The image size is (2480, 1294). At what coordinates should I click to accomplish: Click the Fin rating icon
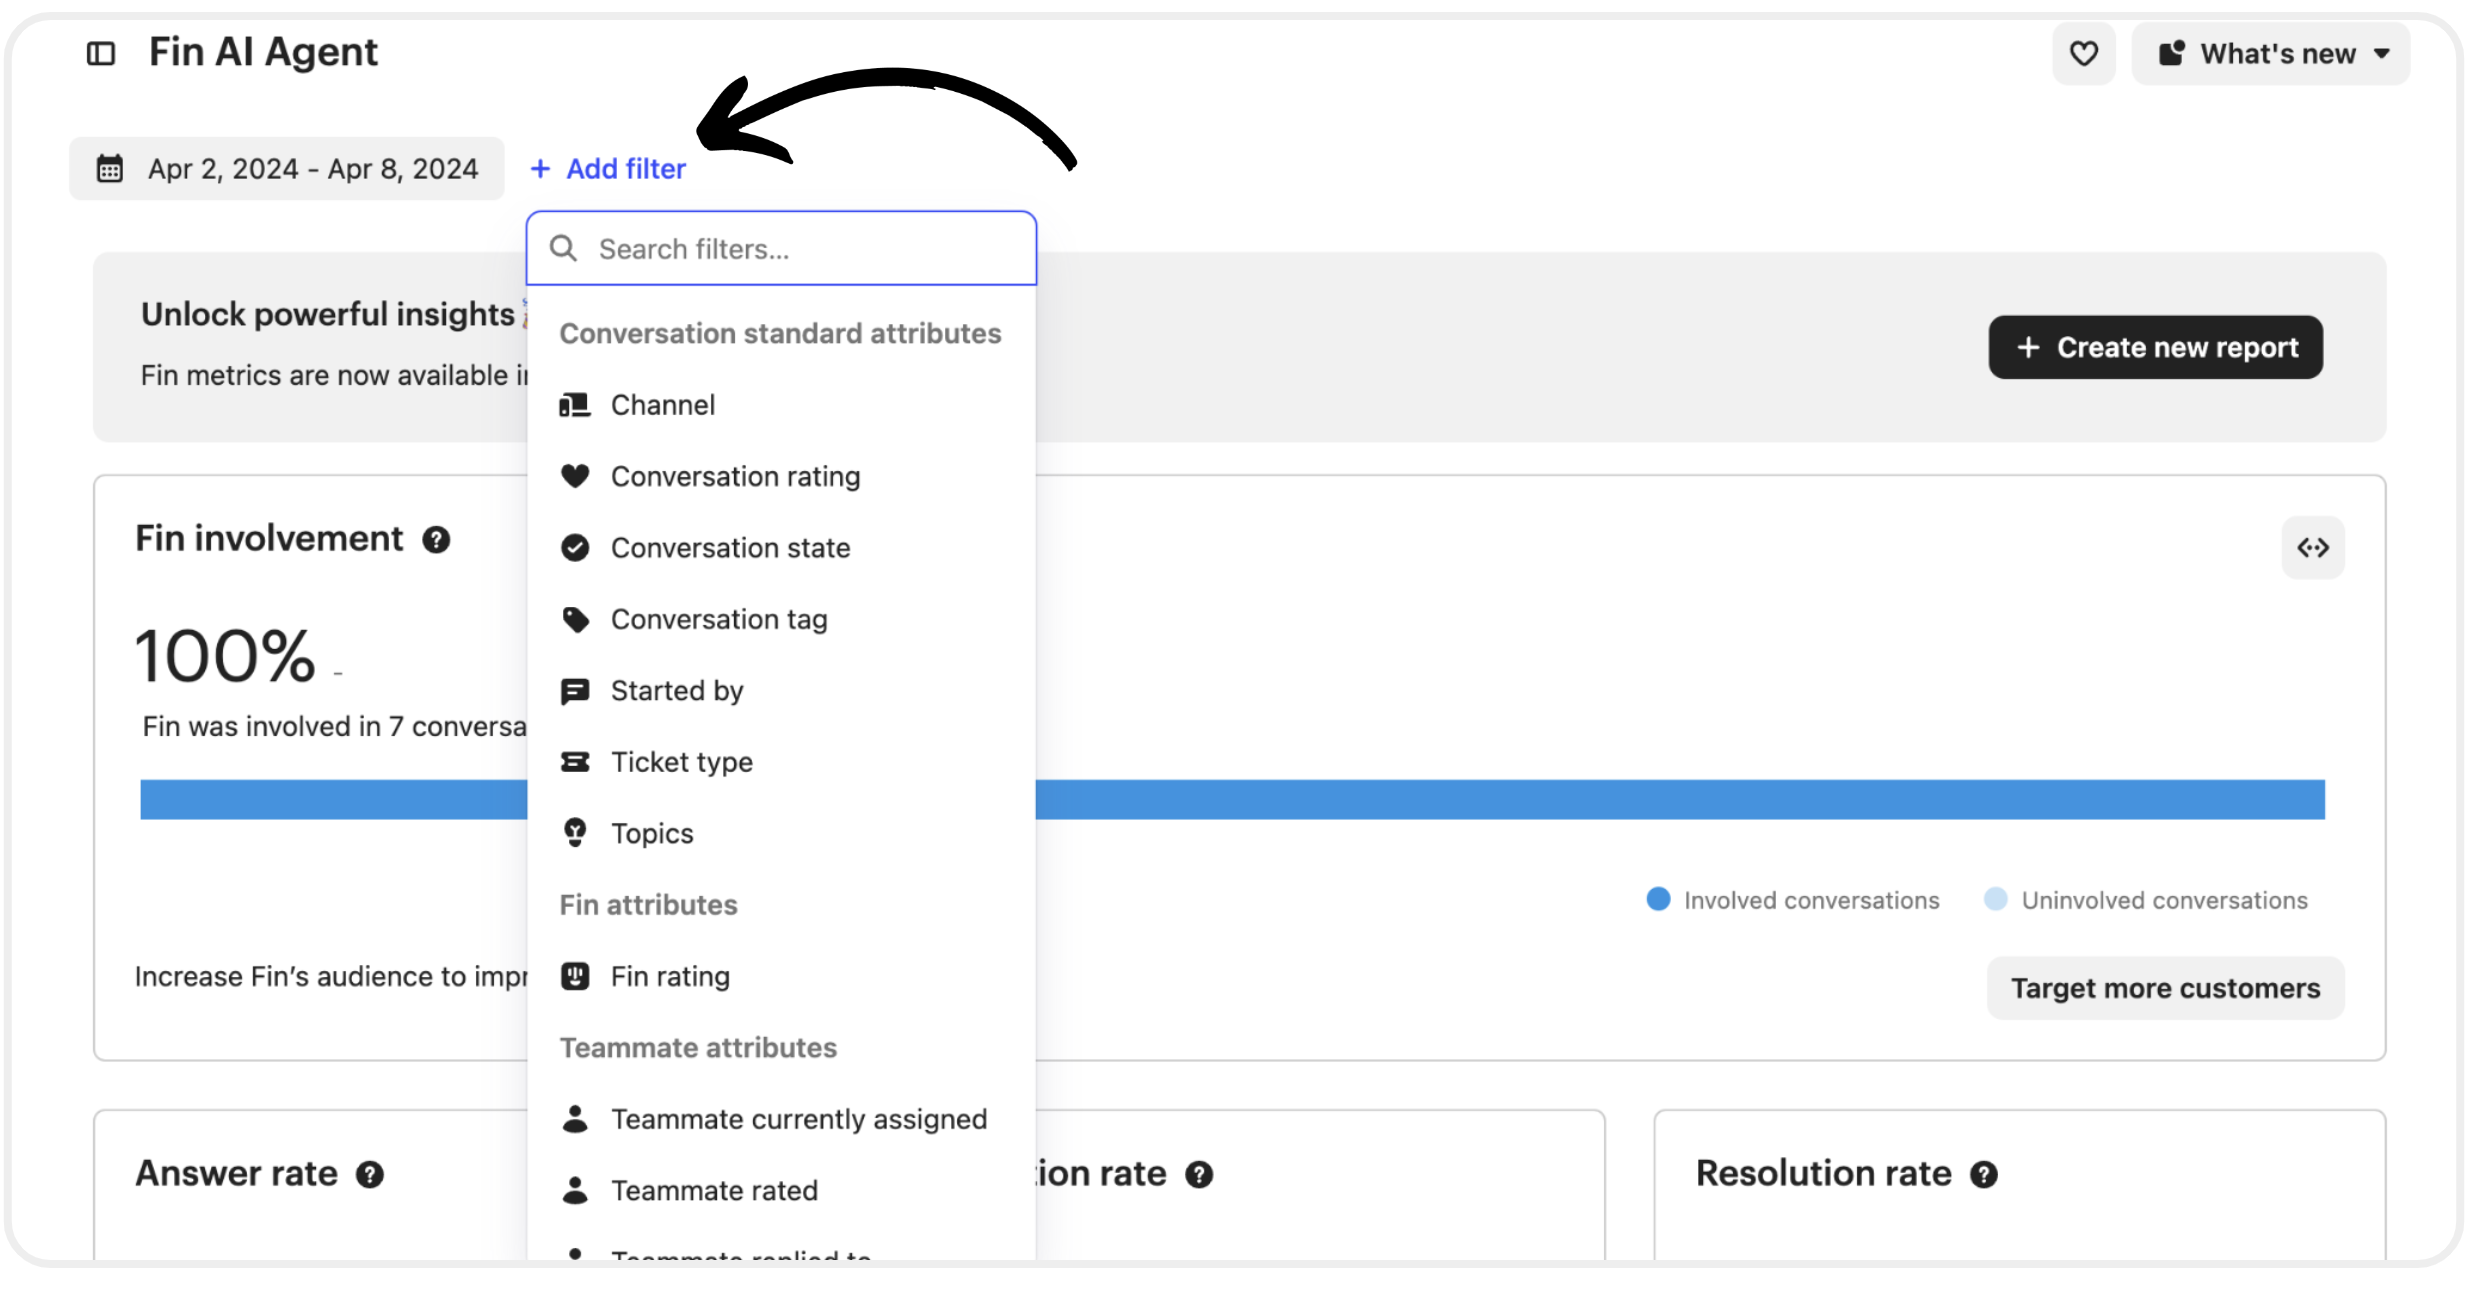[x=575, y=976]
